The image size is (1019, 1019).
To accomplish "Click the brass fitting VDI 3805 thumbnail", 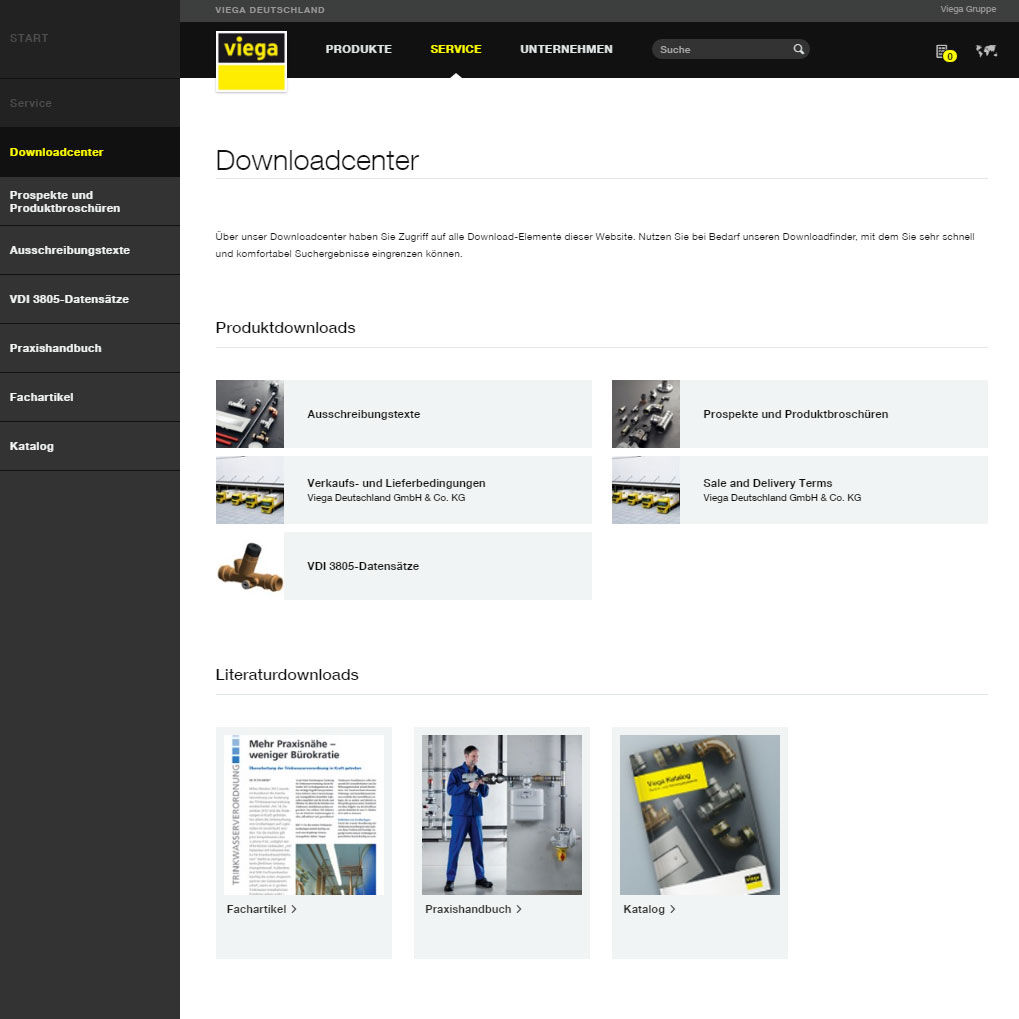I will point(250,566).
